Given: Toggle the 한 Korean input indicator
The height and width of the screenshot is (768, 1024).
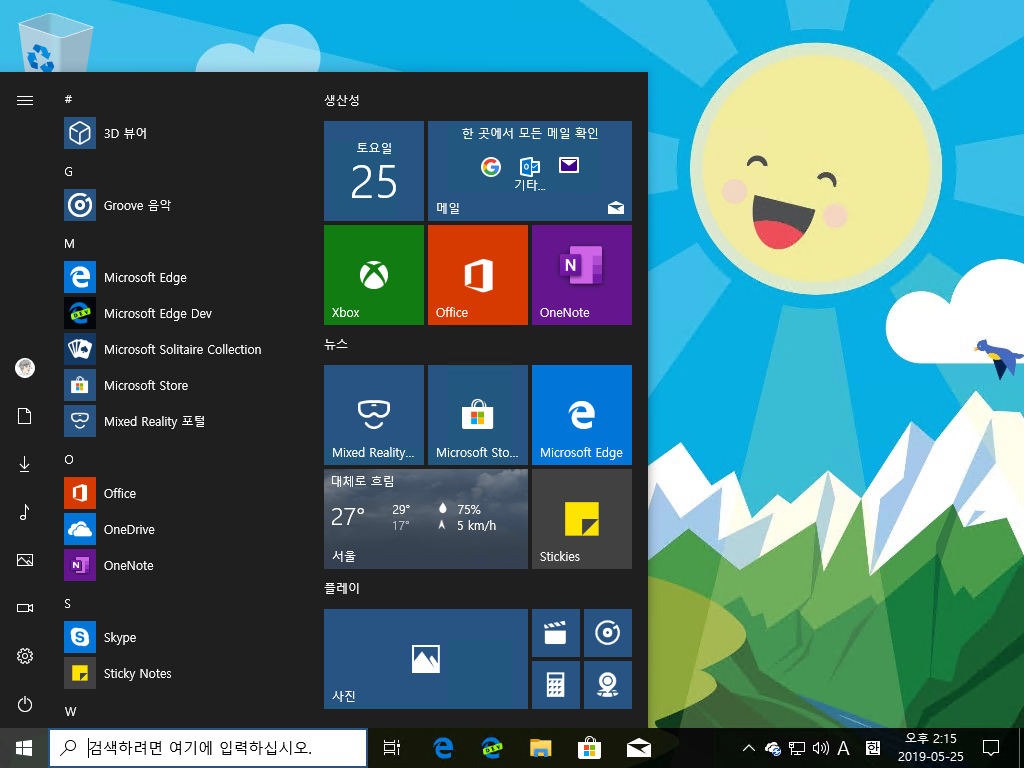Looking at the screenshot, I should coord(872,748).
